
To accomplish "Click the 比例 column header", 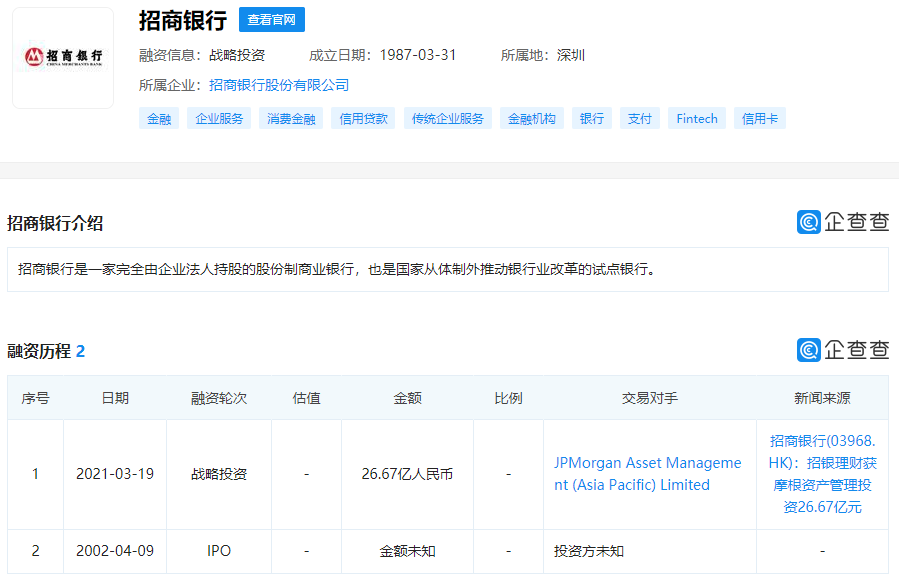I will point(509,398).
